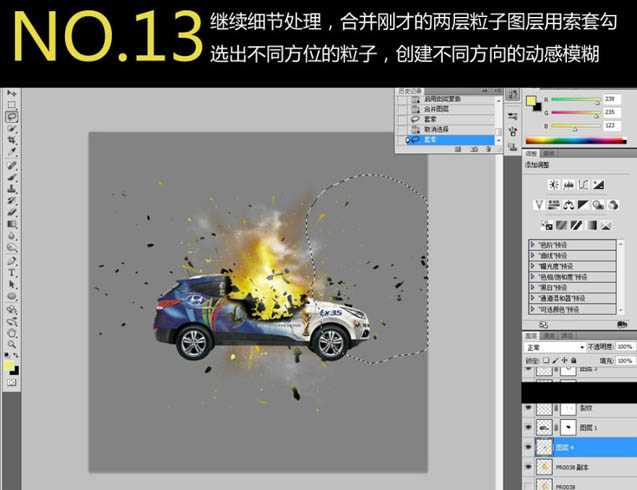
Task: Select the 图层 1 layer mask thumbnail
Action: (568, 427)
